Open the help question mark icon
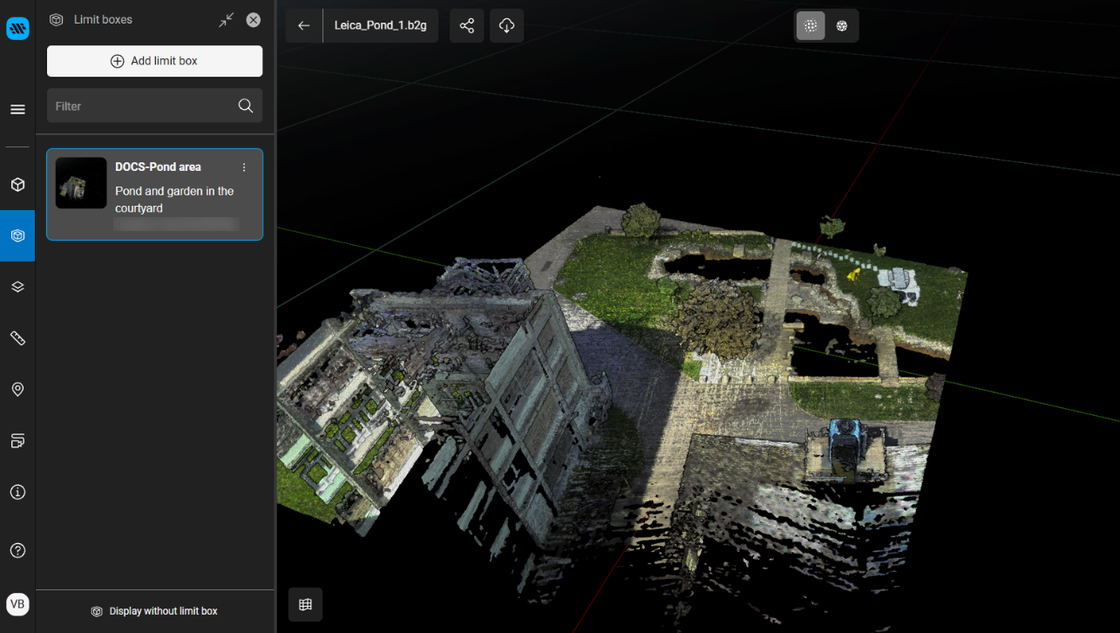 18,551
